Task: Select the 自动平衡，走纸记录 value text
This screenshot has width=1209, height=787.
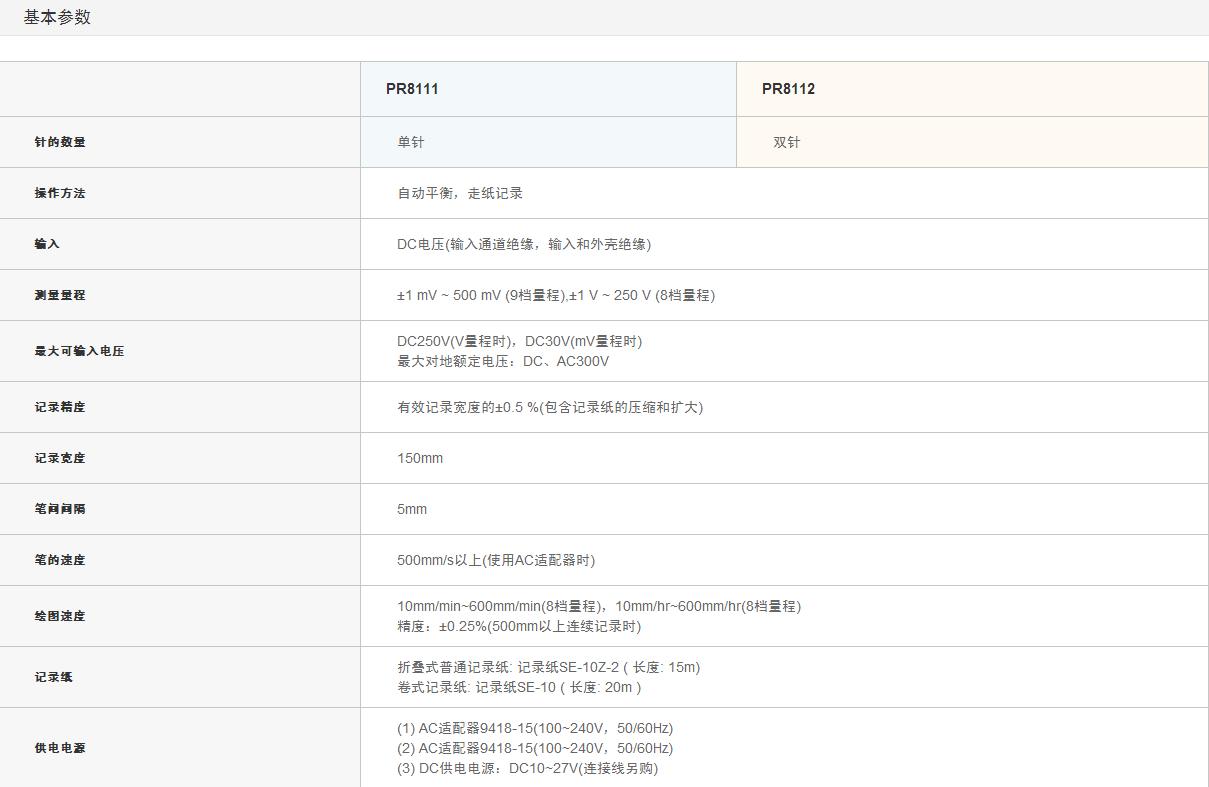Action: click(x=460, y=193)
